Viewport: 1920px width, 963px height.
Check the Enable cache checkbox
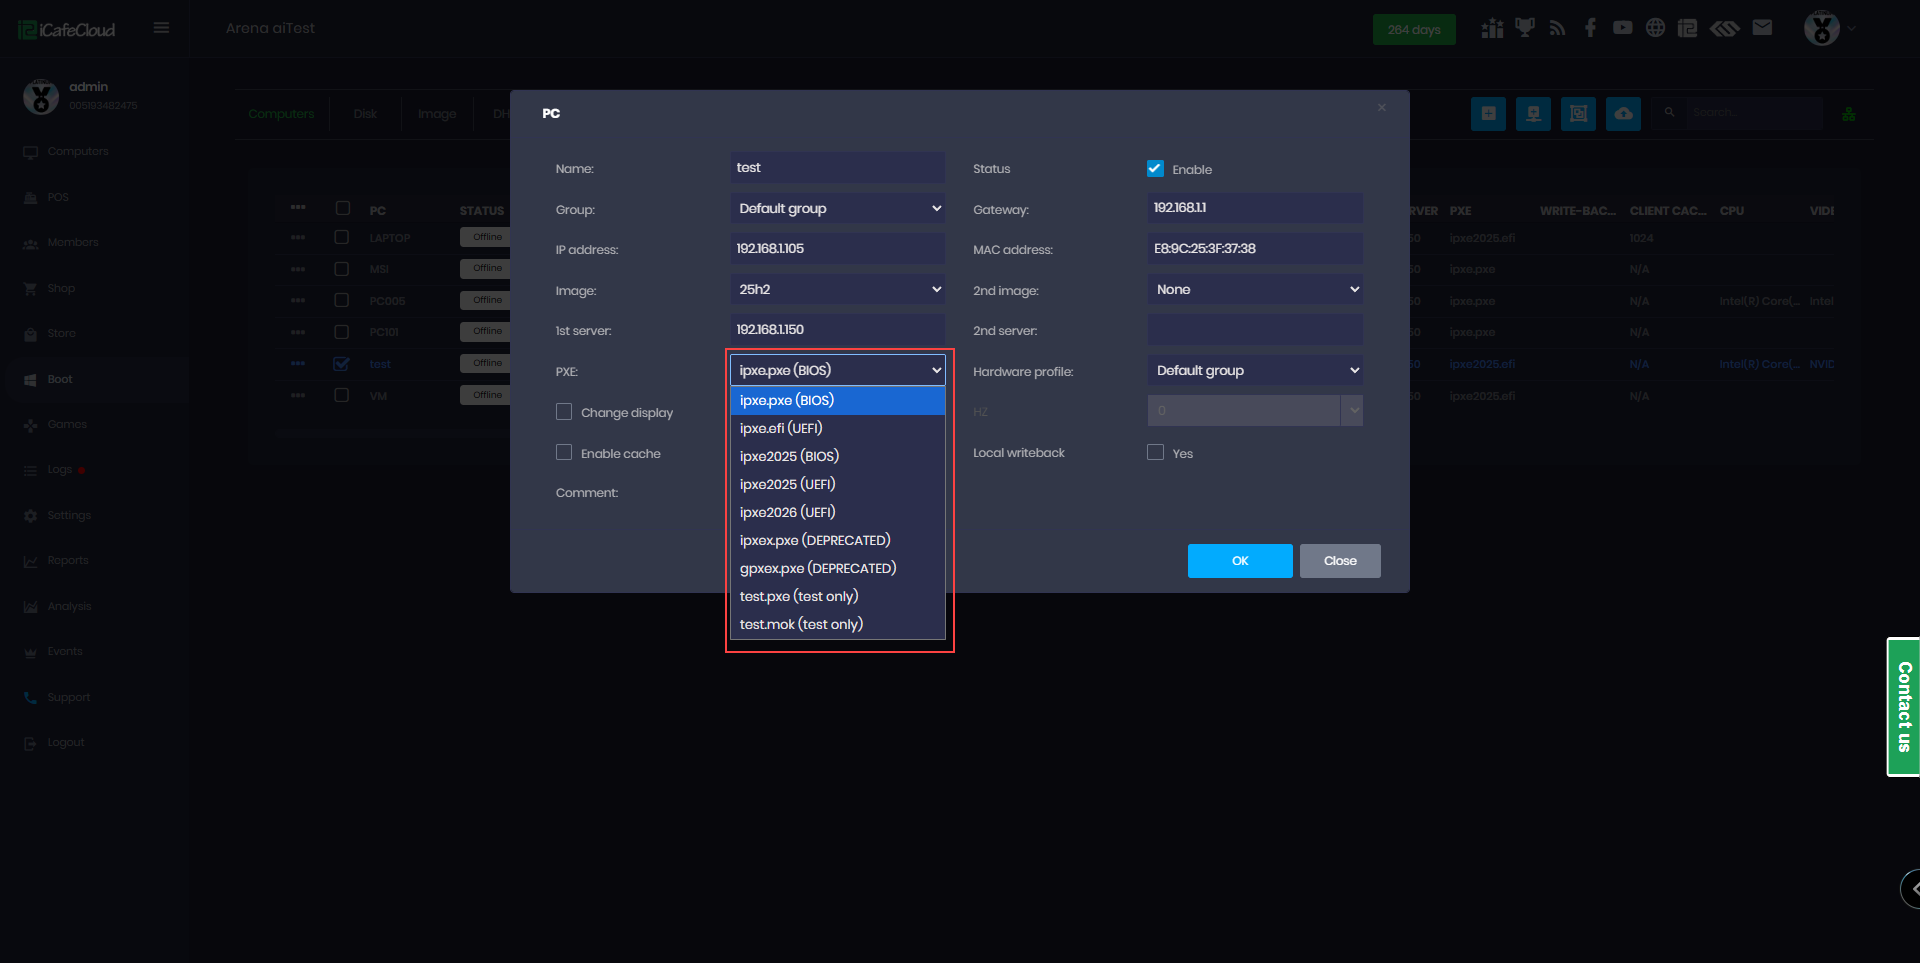565,452
